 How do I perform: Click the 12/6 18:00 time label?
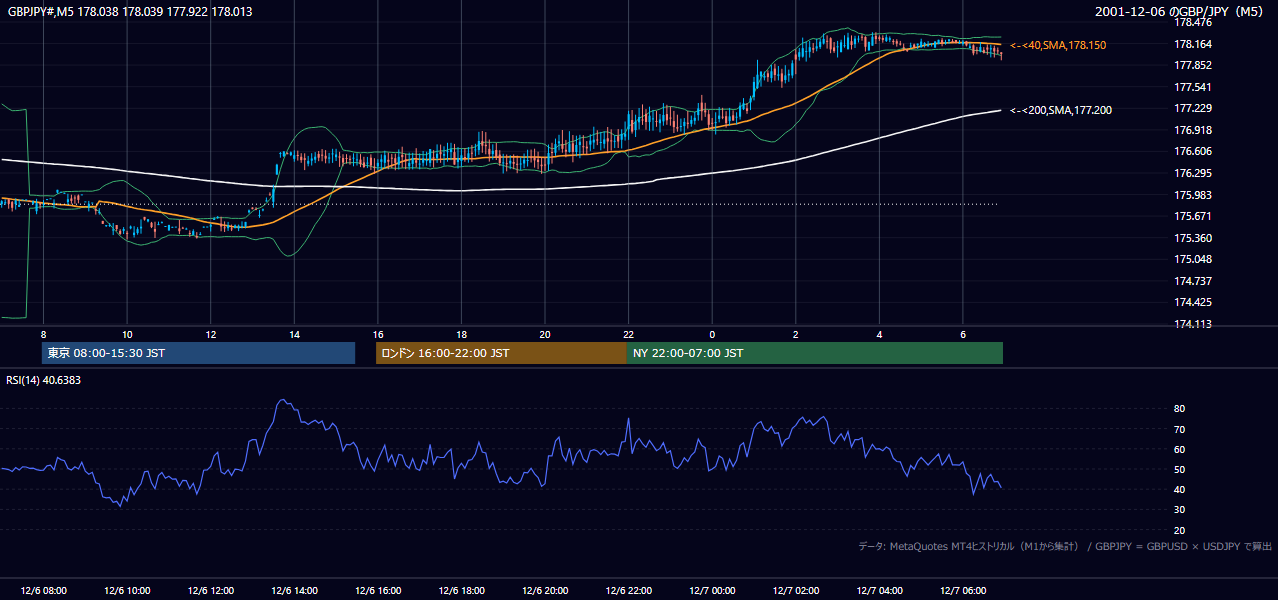(x=461, y=591)
